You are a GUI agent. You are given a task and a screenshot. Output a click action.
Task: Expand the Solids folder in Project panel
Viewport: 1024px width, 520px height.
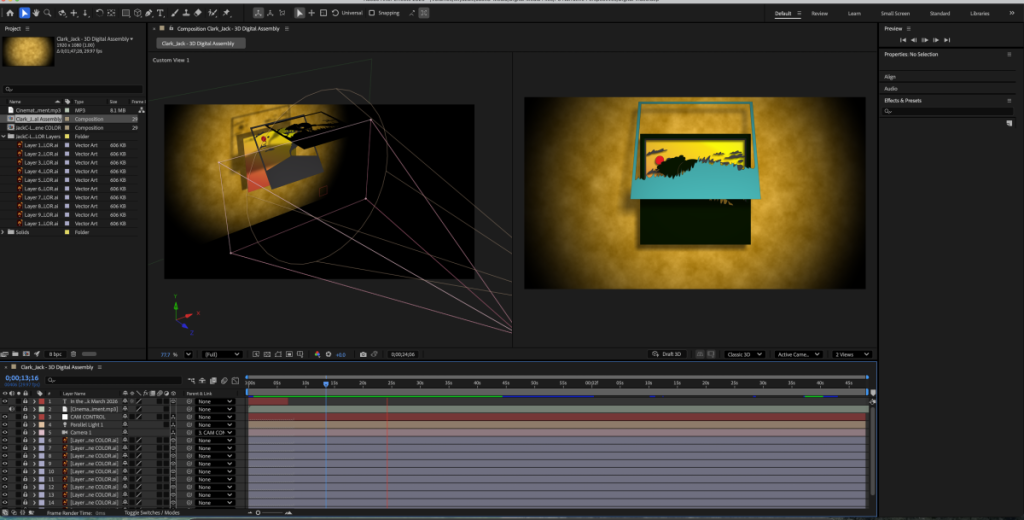pos(3,232)
